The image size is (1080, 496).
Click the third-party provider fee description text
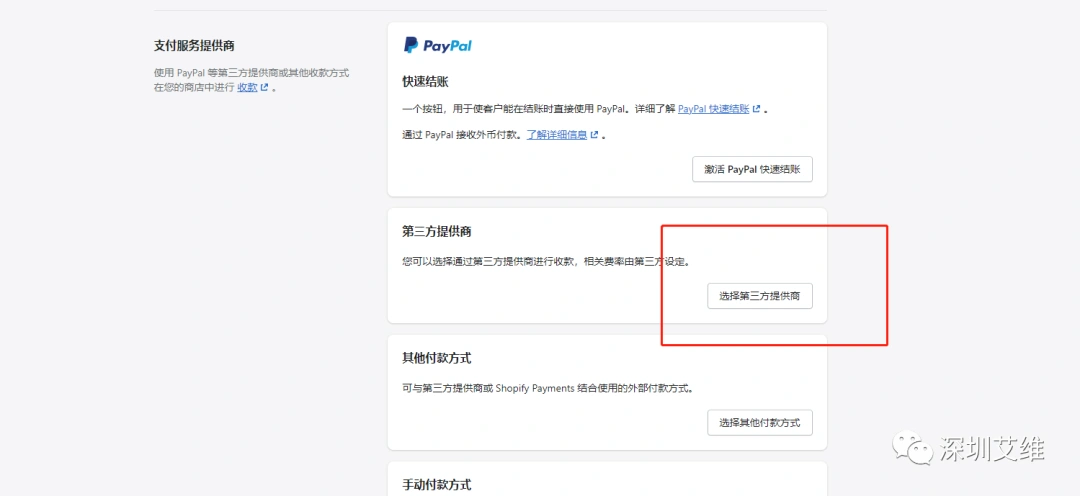tap(547, 262)
